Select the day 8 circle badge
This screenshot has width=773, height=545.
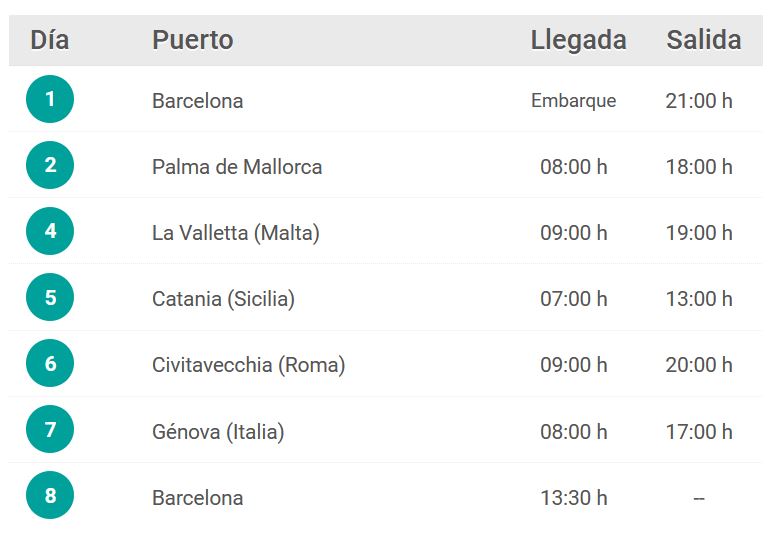click(50, 495)
